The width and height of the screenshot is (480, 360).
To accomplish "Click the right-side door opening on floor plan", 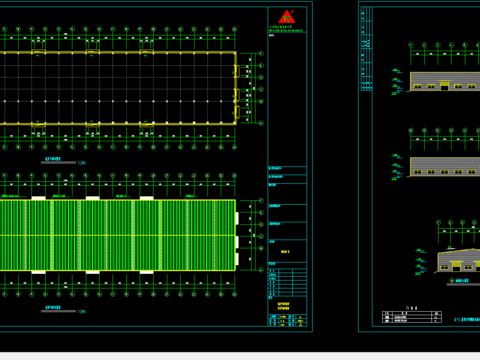I will click(x=237, y=71).
